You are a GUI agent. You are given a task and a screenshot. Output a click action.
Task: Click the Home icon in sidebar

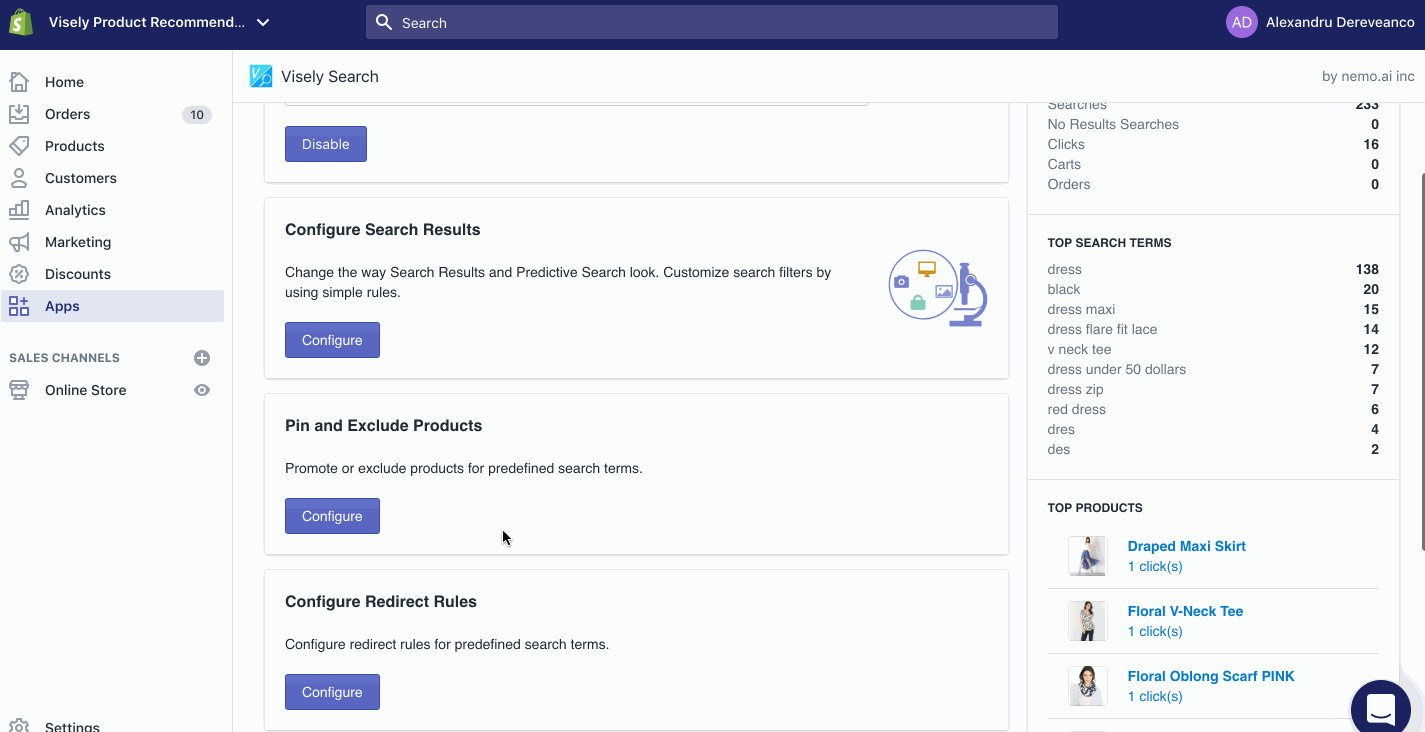19,82
